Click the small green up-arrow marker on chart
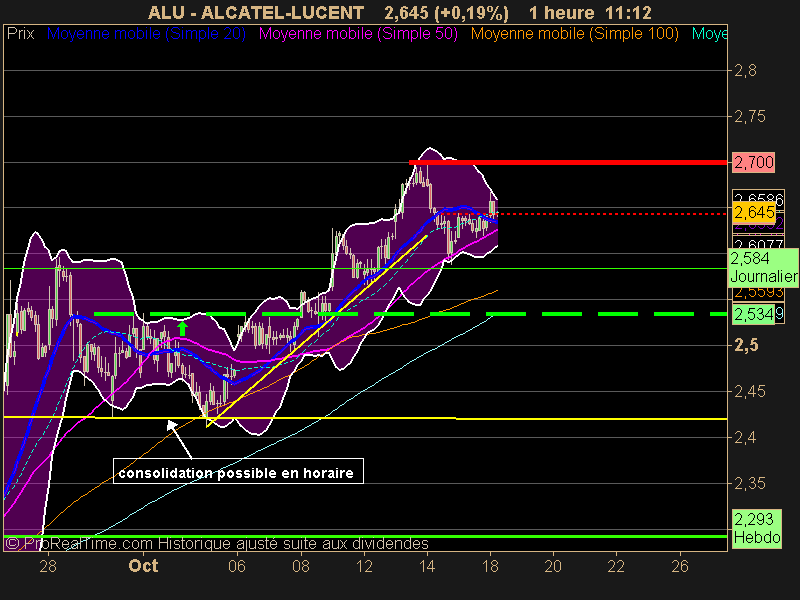This screenshot has width=800, height=600. coord(182,328)
